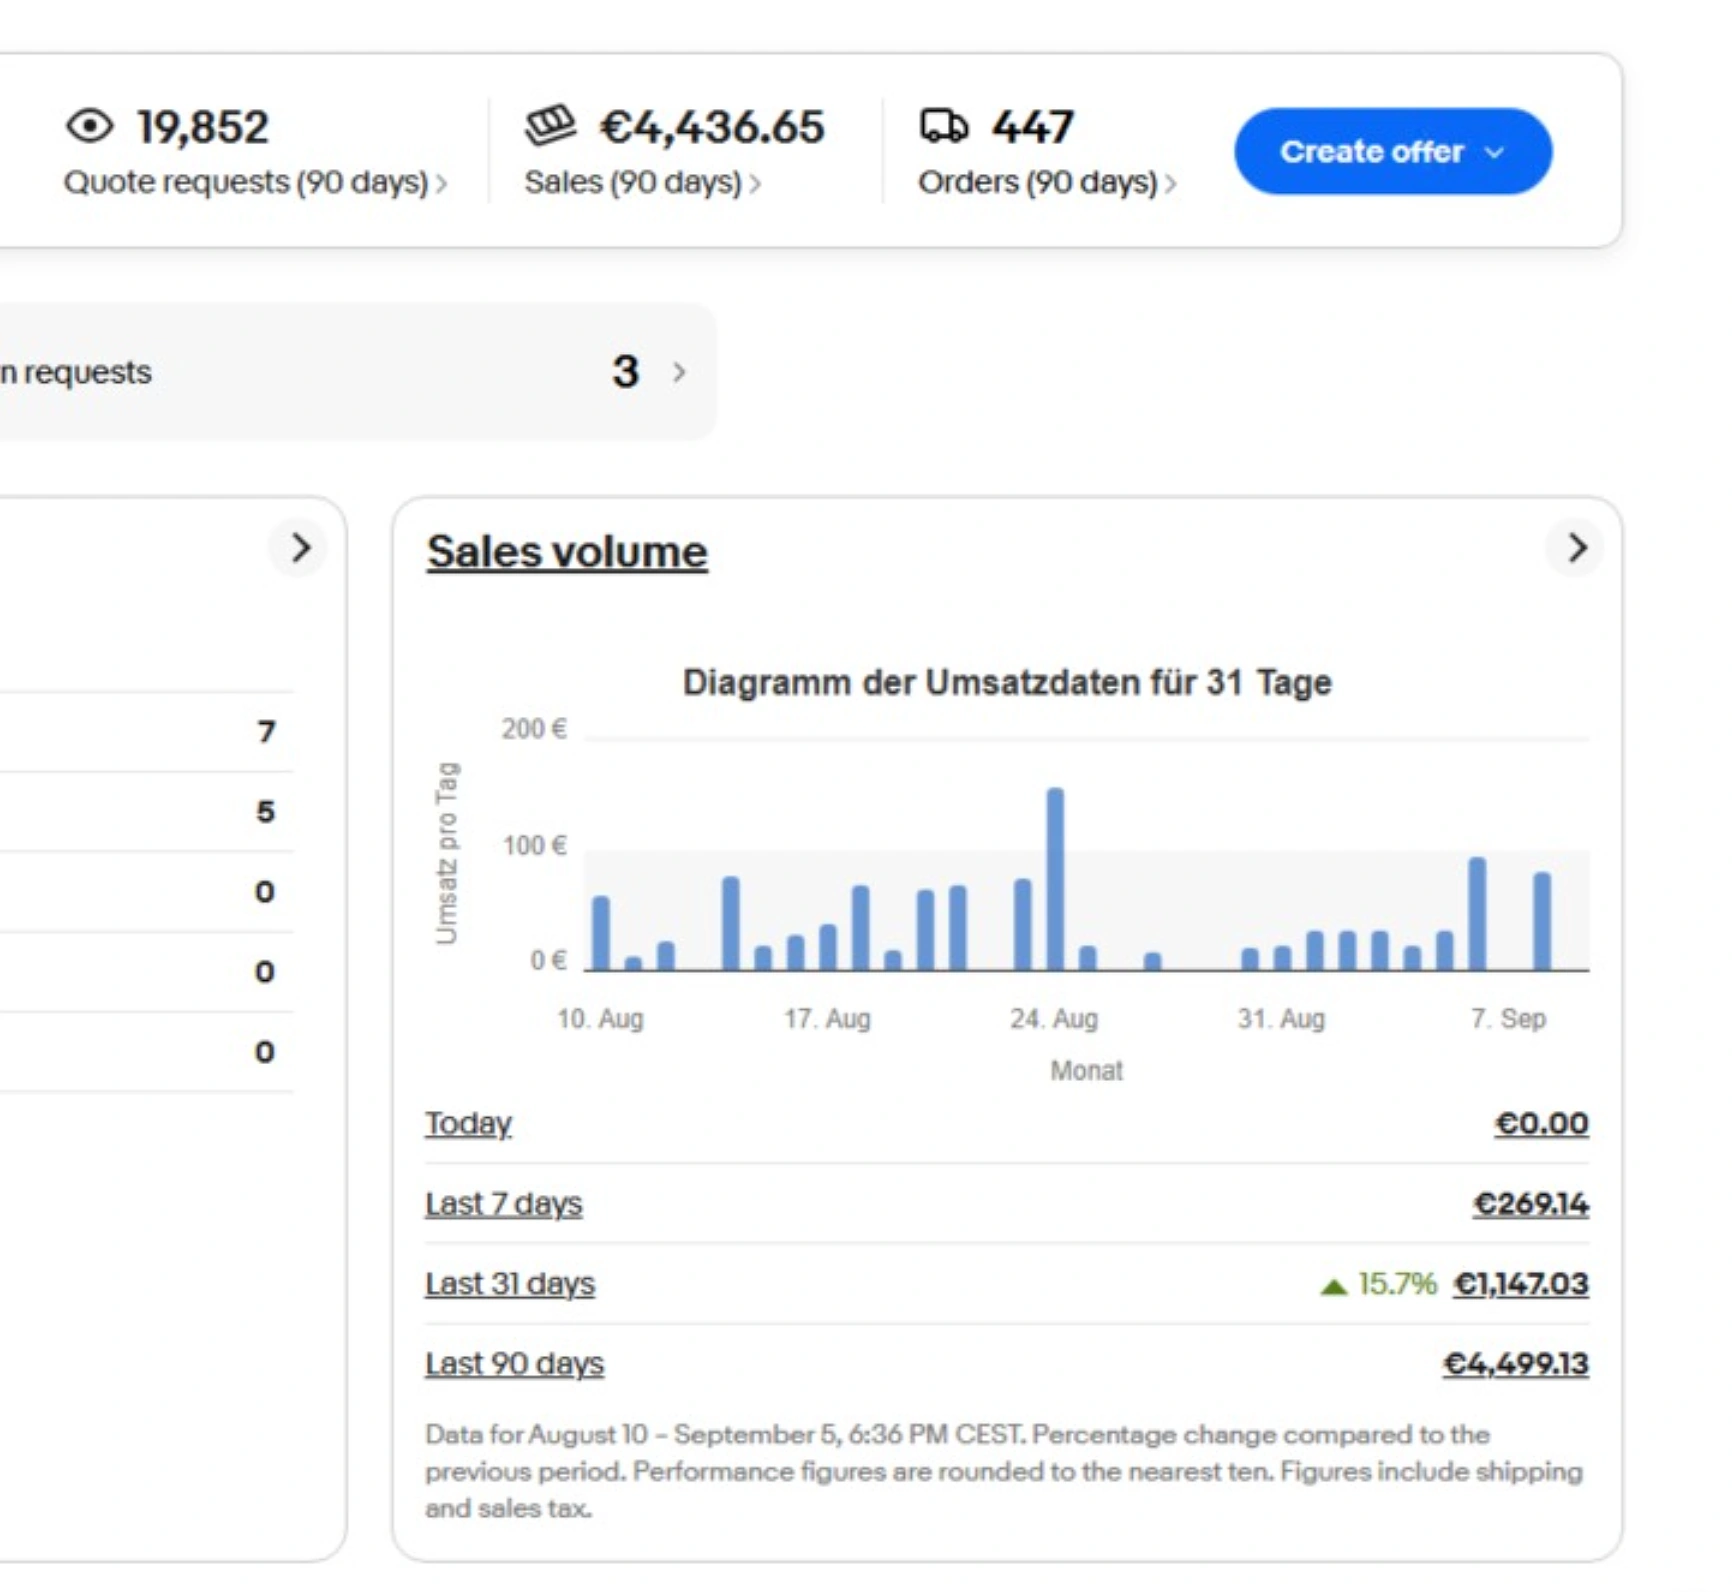Image resolution: width=1732 pixels, height=1592 pixels.
Task: Click the Today sales link
Action: pos(468,1124)
